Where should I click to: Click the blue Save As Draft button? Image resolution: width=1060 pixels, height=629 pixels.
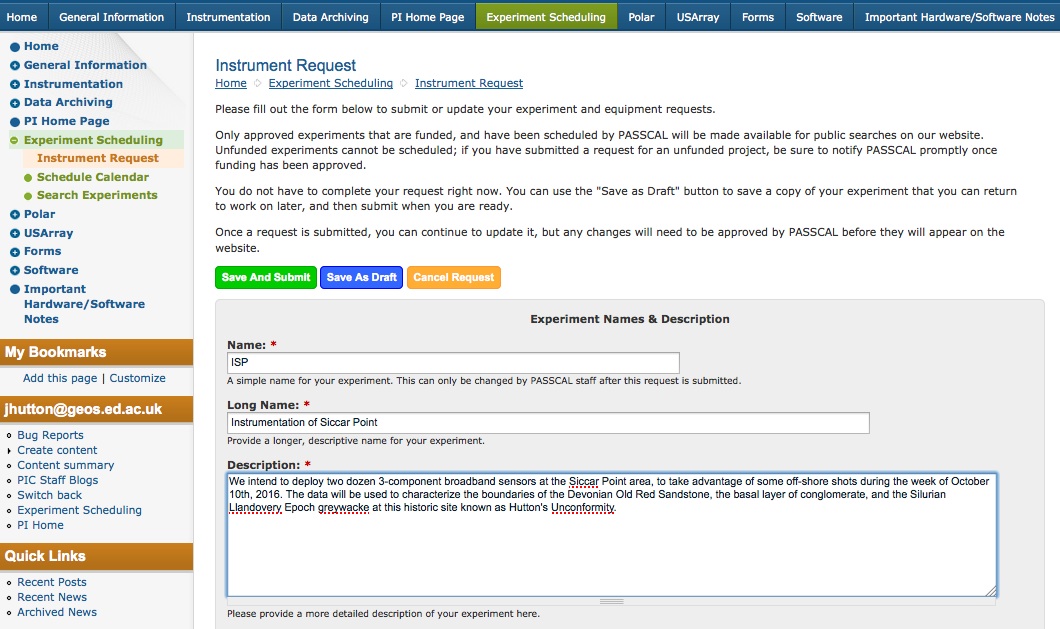(x=361, y=278)
